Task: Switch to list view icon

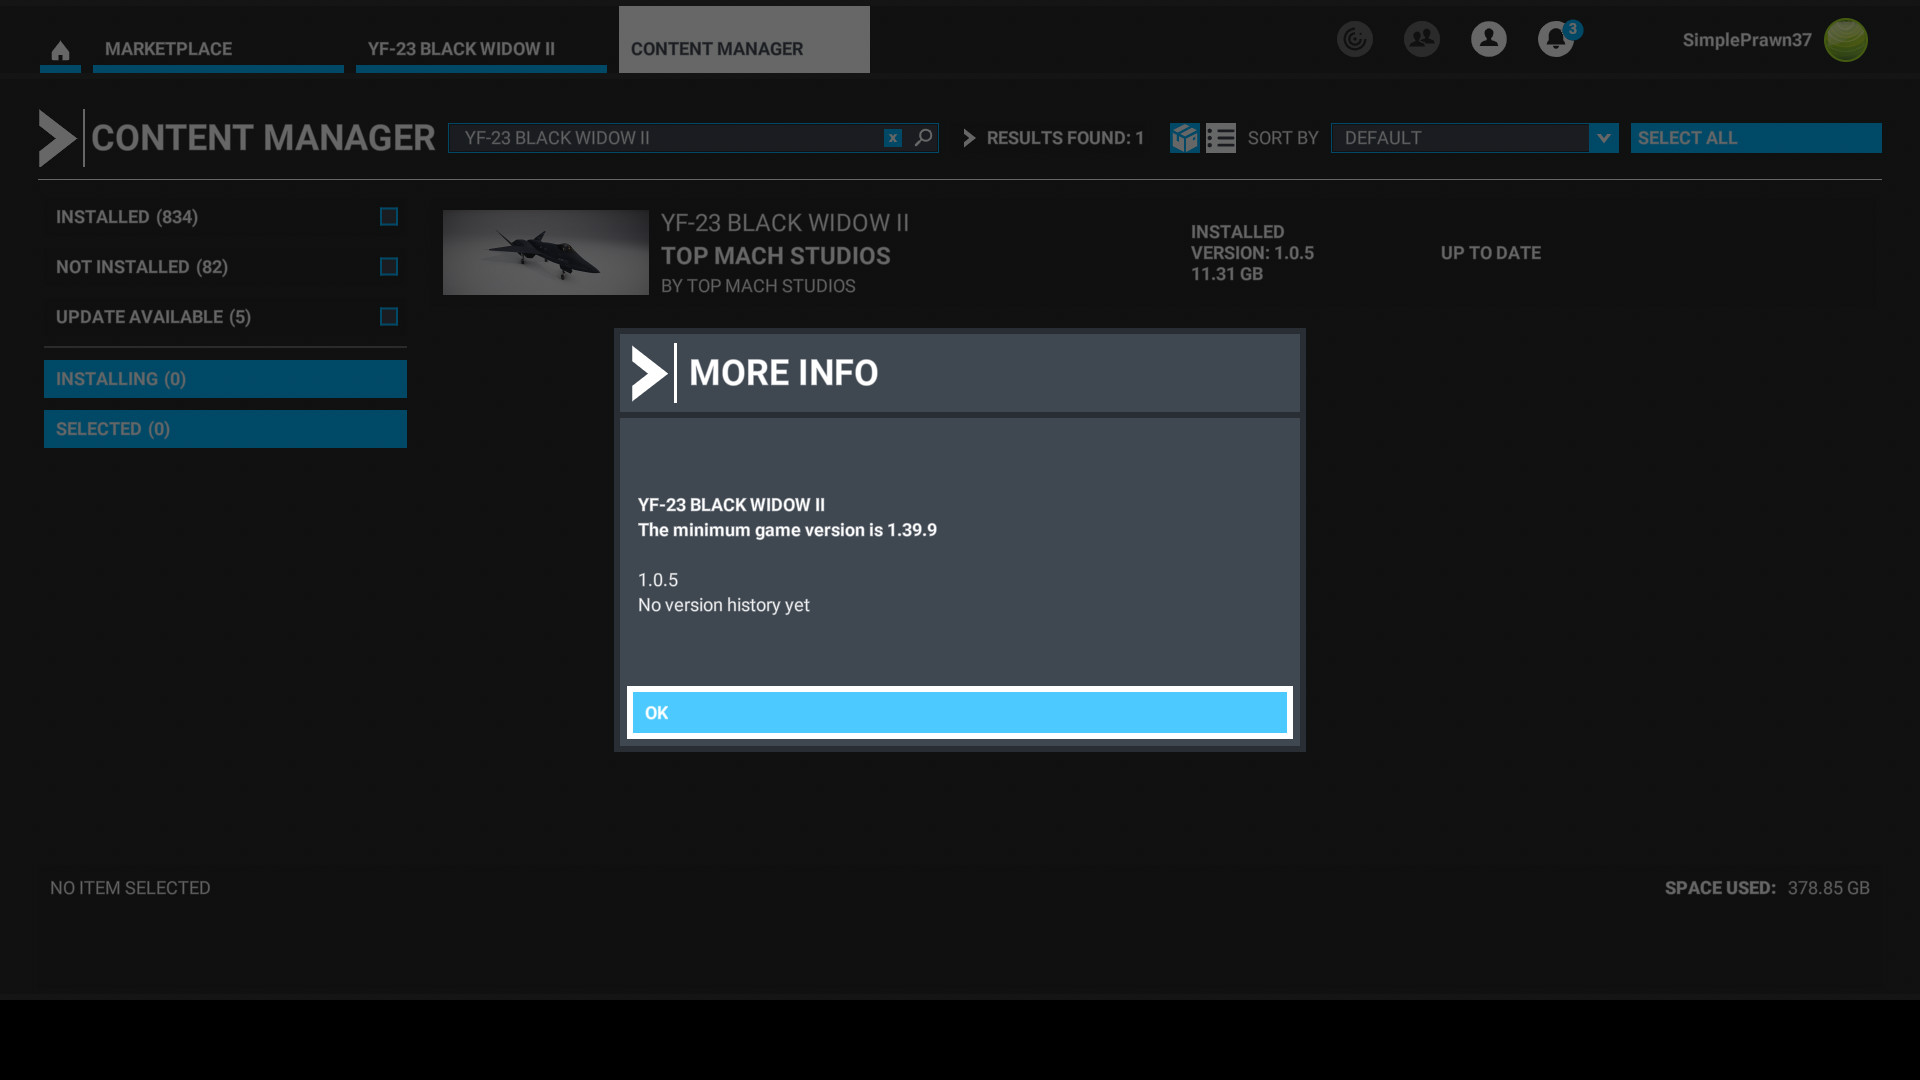Action: tap(1221, 138)
